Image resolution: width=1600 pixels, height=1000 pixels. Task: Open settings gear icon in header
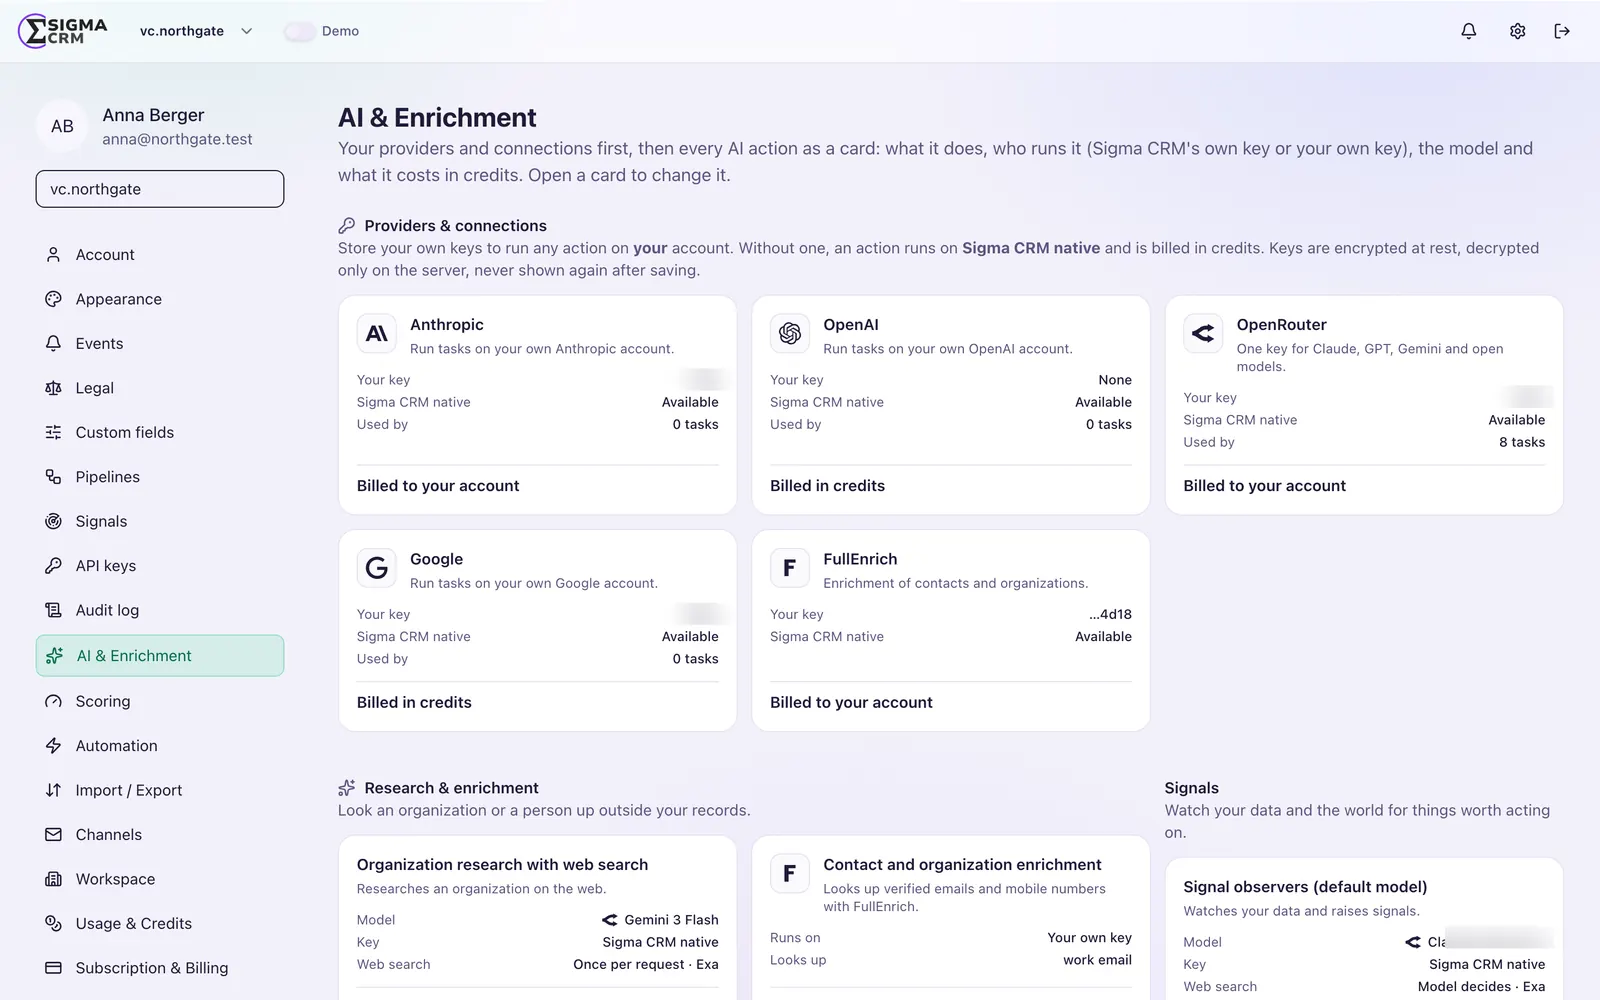(1517, 31)
